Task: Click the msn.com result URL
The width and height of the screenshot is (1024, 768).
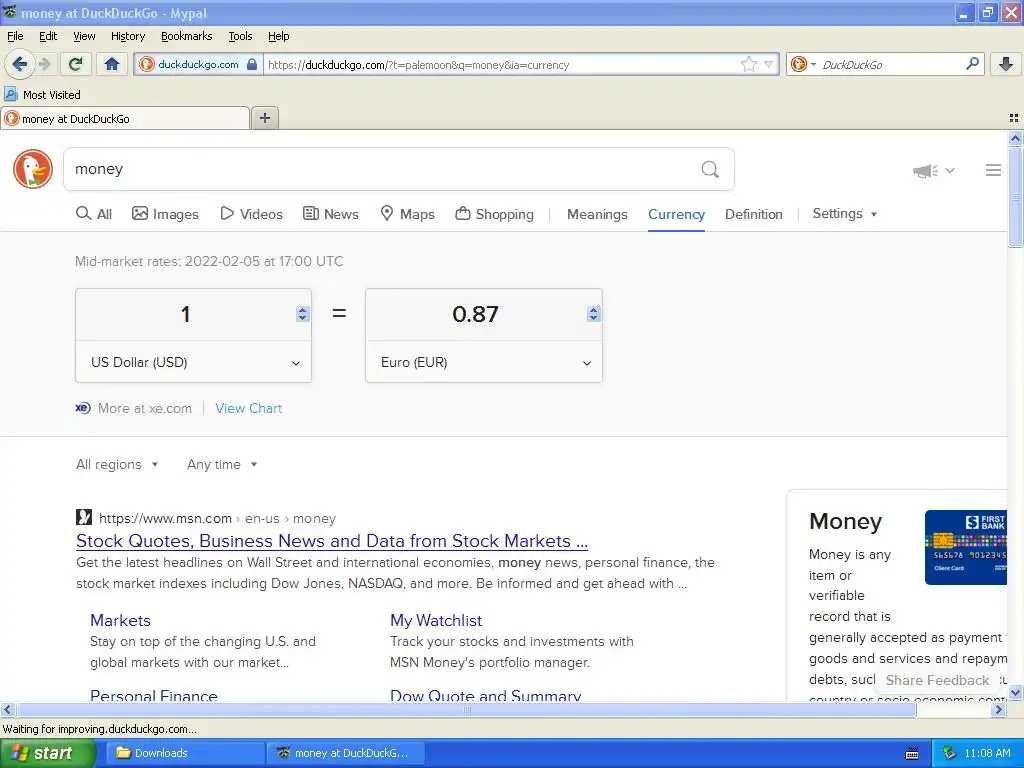Action: coord(217,518)
